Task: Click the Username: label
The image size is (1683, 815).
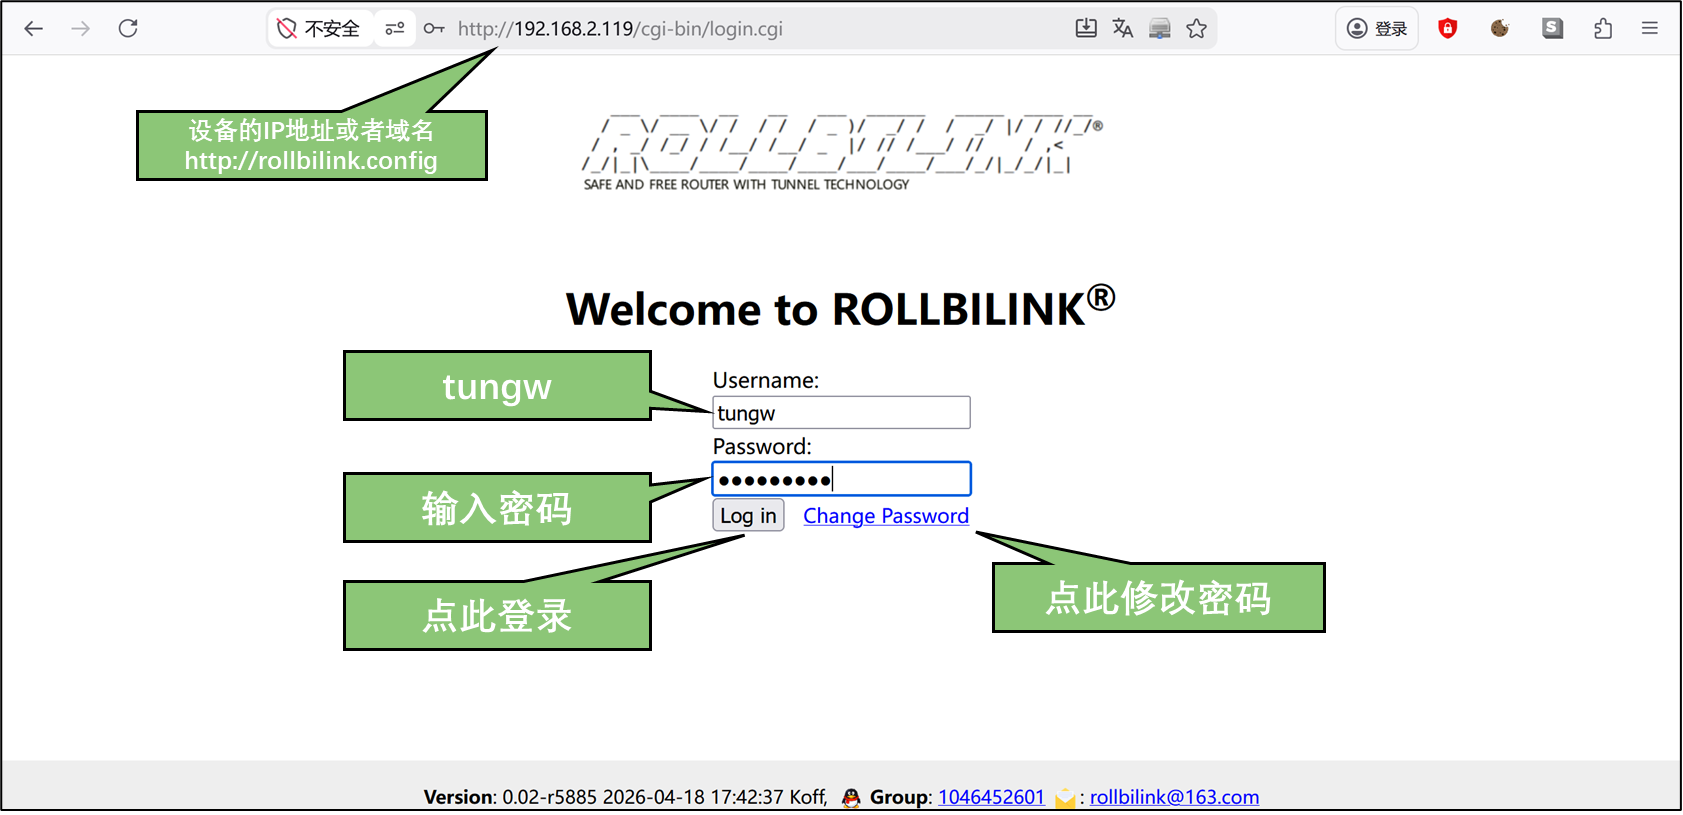Action: pos(766,380)
